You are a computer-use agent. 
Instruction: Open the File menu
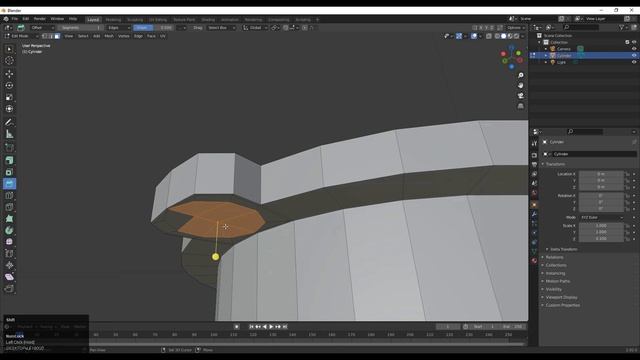[15, 19]
